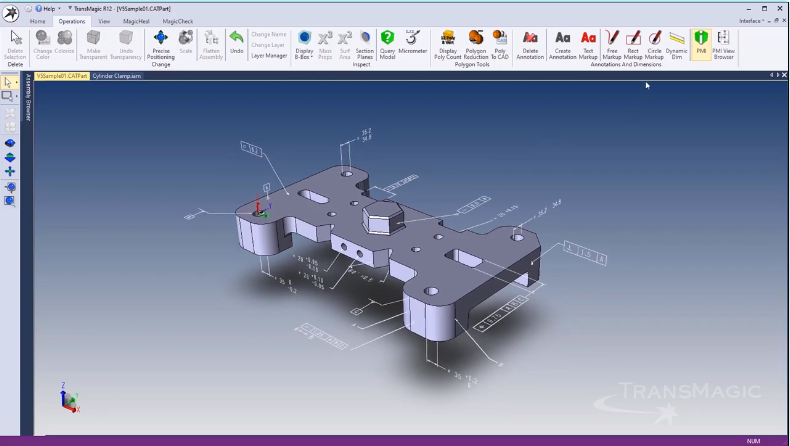Expand the window-select tool flyout
The image size is (790, 446).
tap(17, 96)
